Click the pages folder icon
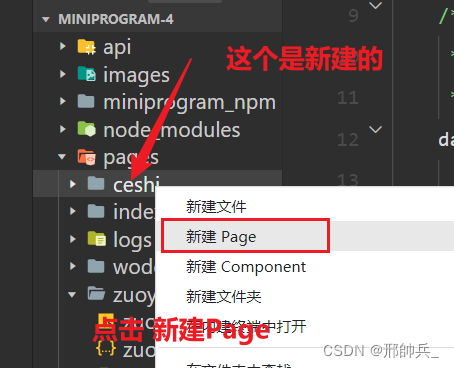454x368 pixels. pyautogui.click(x=86, y=157)
